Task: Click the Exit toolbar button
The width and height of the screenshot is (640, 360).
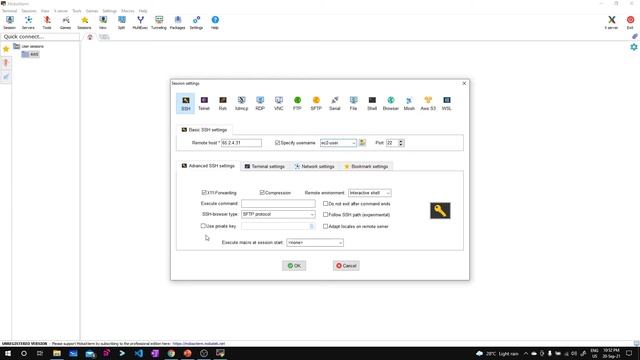Action: 630,22
